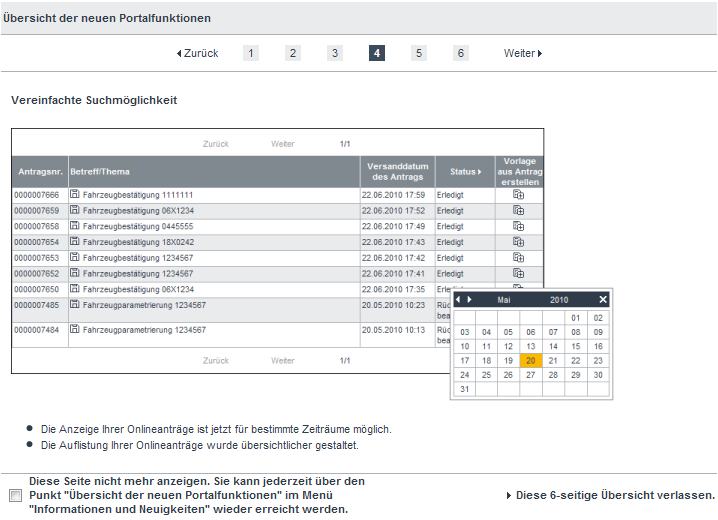Screen dimensions: 718x520
Task: Close the calendar popup
Action: (x=603, y=299)
